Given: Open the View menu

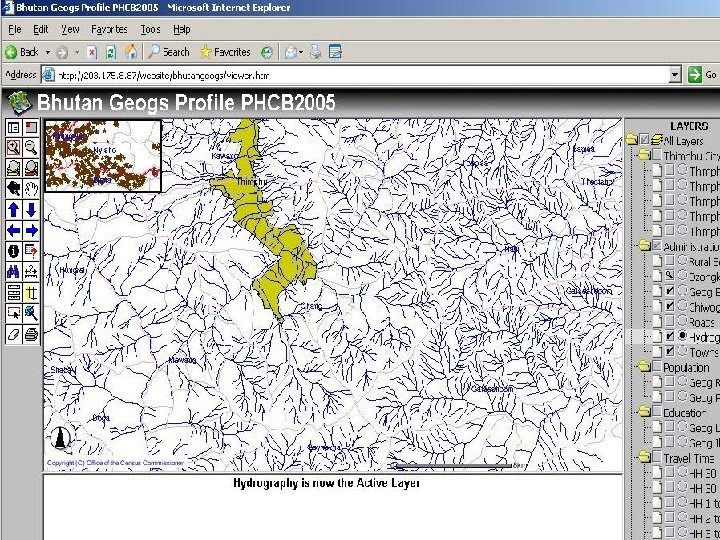Looking at the screenshot, I should point(70,29).
